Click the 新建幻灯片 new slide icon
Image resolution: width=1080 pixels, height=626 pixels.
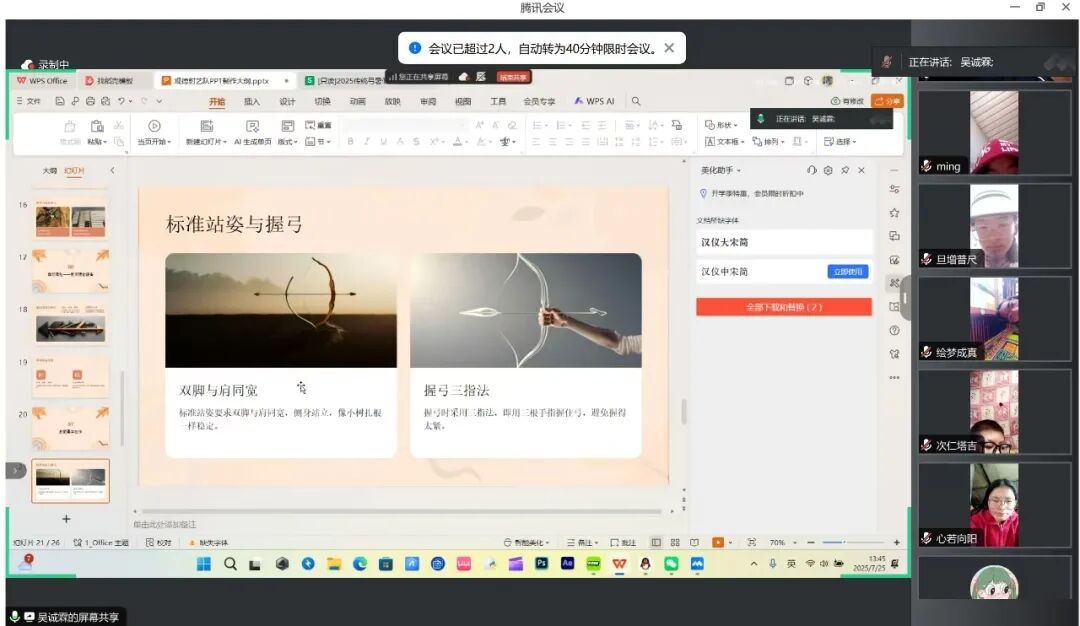[207, 126]
